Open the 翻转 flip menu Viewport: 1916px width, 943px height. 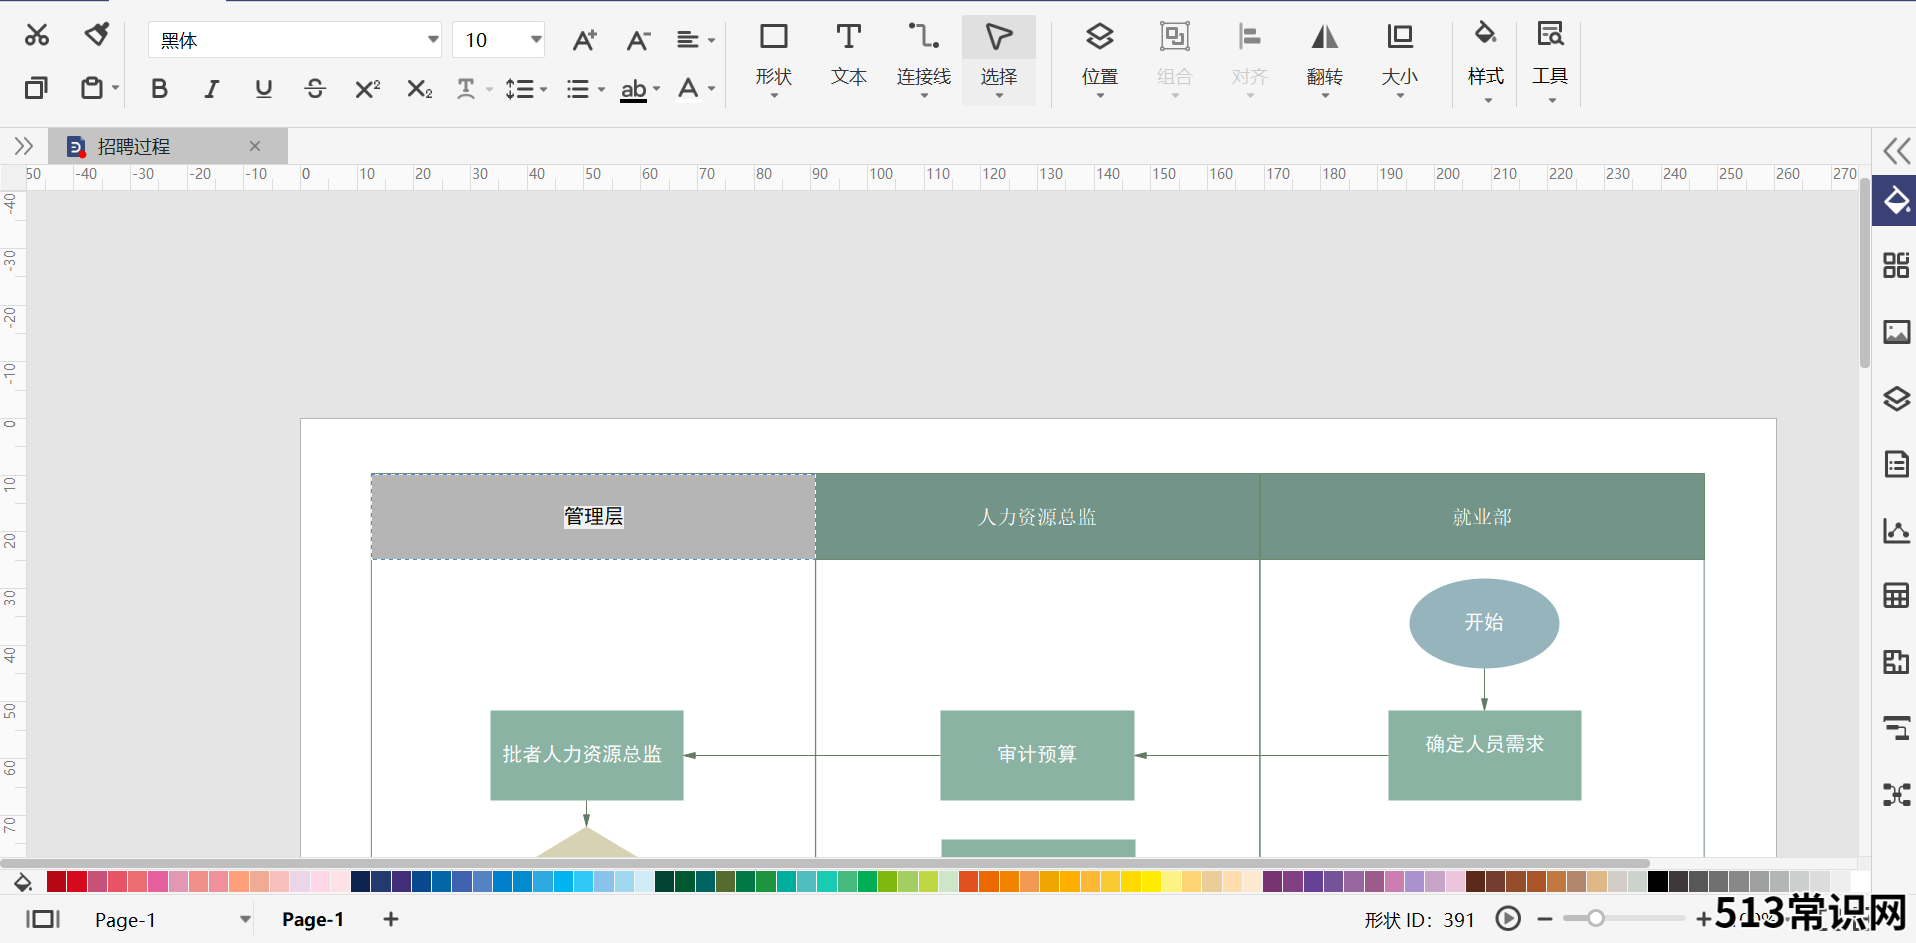pyautogui.click(x=1324, y=59)
